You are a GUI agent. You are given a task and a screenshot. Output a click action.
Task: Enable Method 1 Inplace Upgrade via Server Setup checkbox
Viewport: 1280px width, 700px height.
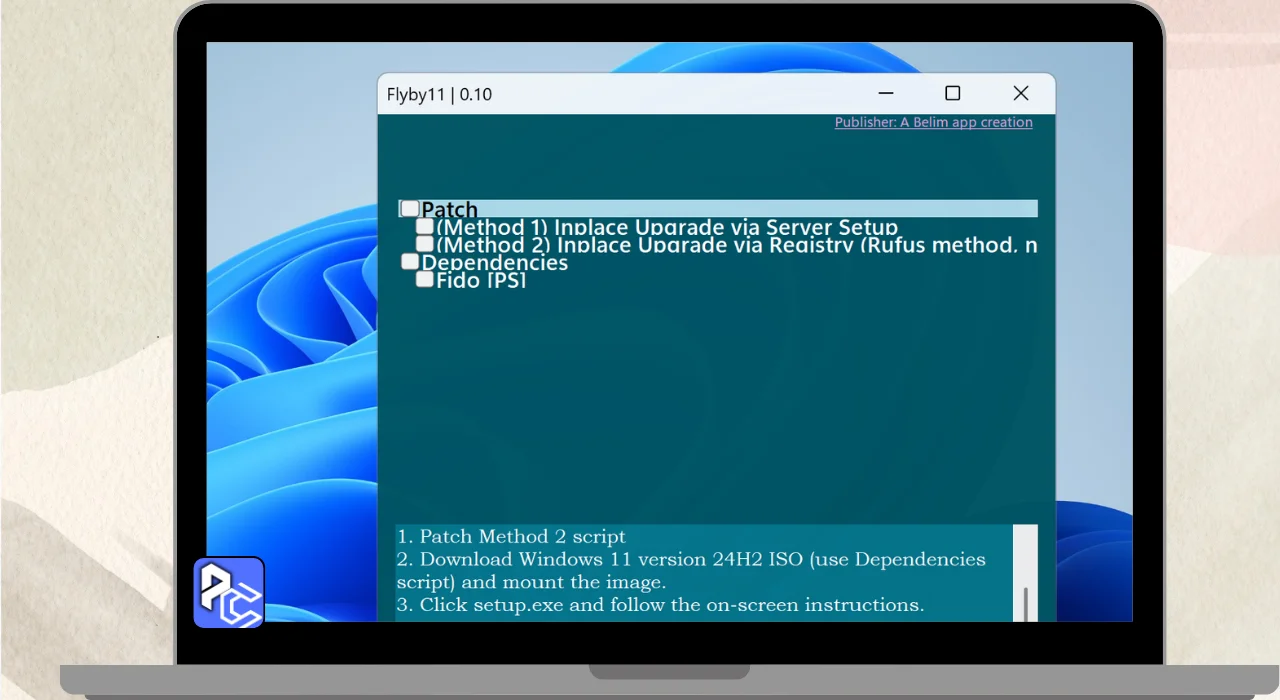(x=425, y=227)
